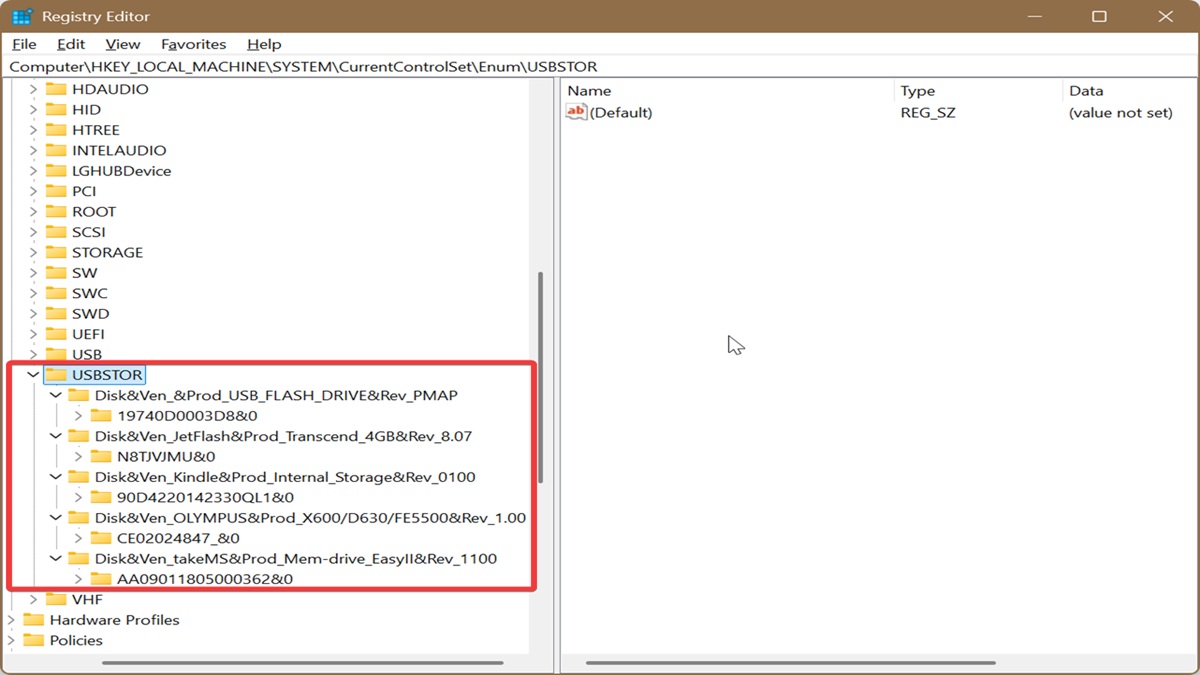
Task: Expand the 19740D0003D8&0 subkey
Action: [x=79, y=416]
